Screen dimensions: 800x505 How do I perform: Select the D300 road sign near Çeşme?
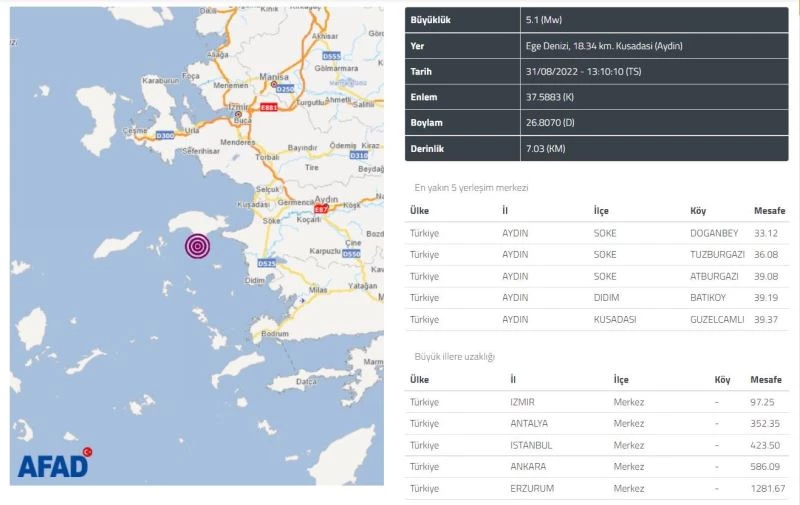165,135
